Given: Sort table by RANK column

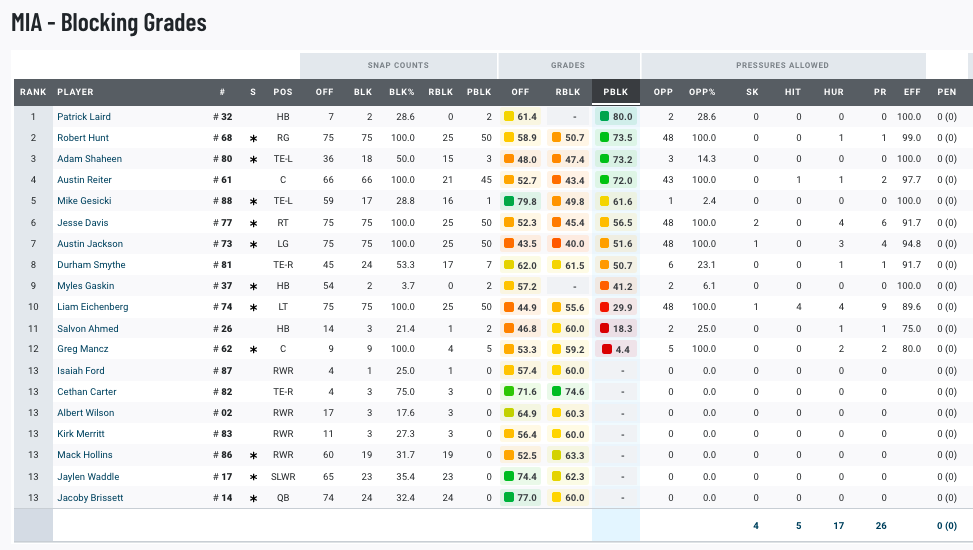Looking at the screenshot, I should 33,92.
